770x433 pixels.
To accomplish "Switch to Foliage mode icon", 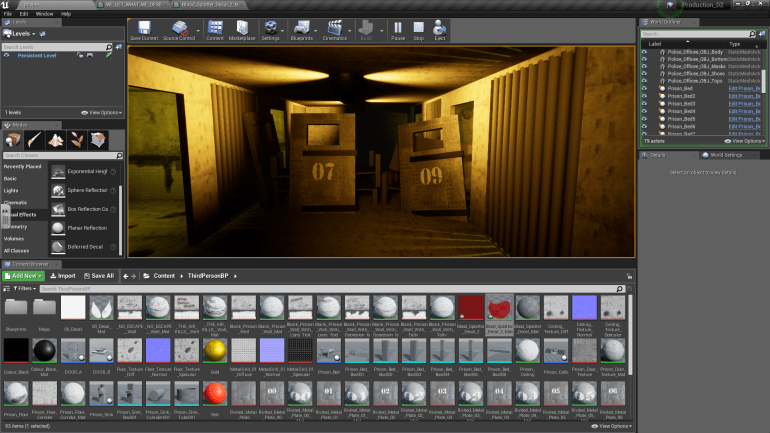I will click(x=78, y=138).
